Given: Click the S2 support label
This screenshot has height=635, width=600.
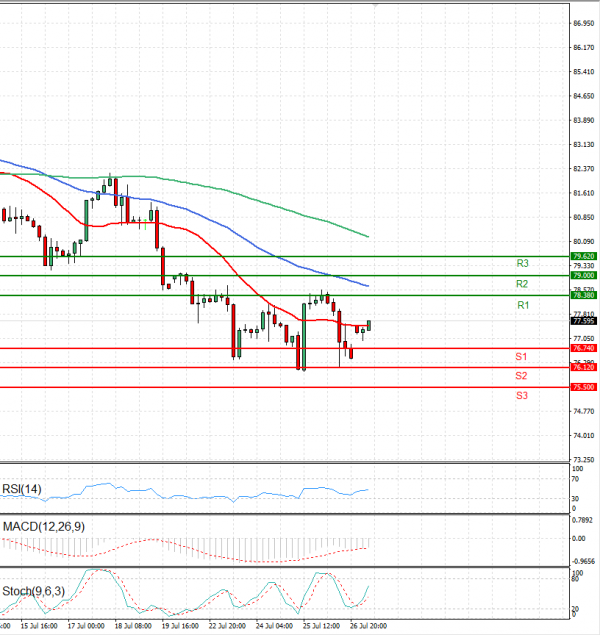Looking at the screenshot, I should [x=521, y=376].
